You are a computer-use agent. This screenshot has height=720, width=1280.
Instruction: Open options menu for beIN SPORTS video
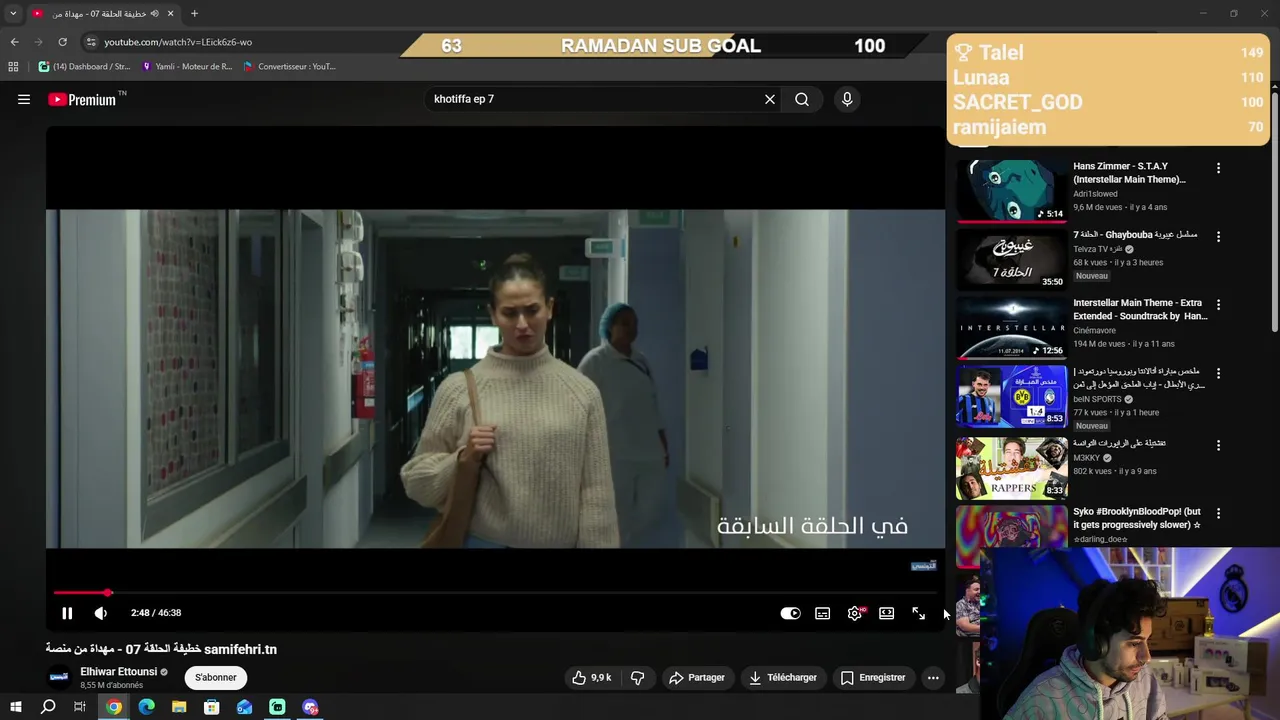pyautogui.click(x=1218, y=374)
